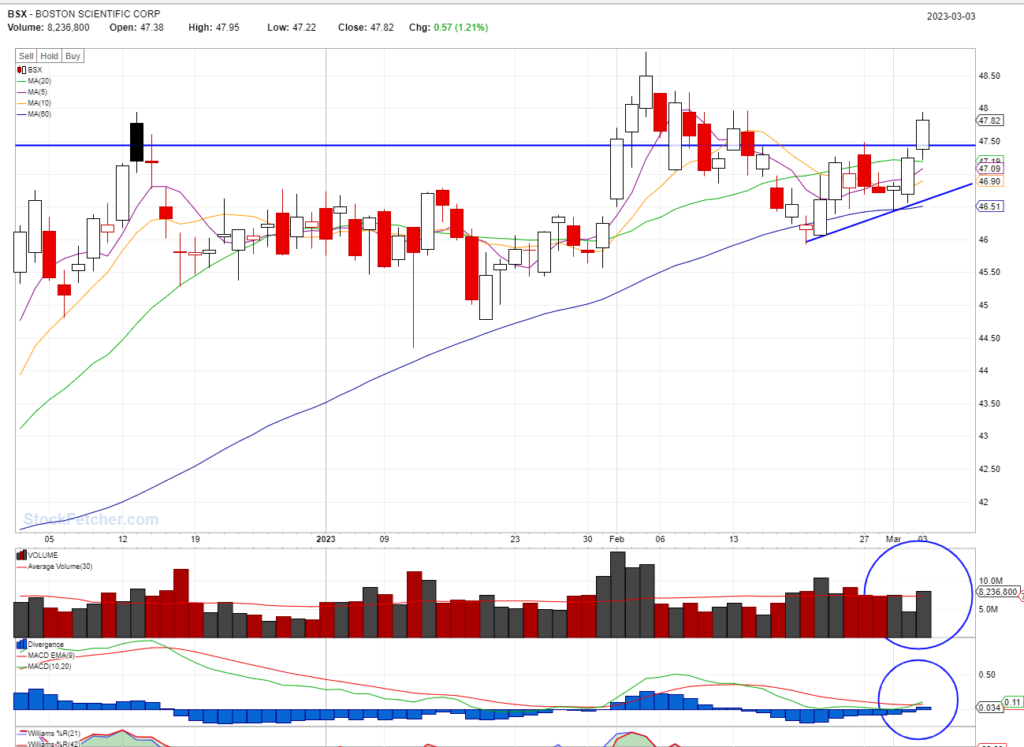Click the tallest volume bar at Feb
Viewport: 1024px width, 747px height.
[617, 594]
